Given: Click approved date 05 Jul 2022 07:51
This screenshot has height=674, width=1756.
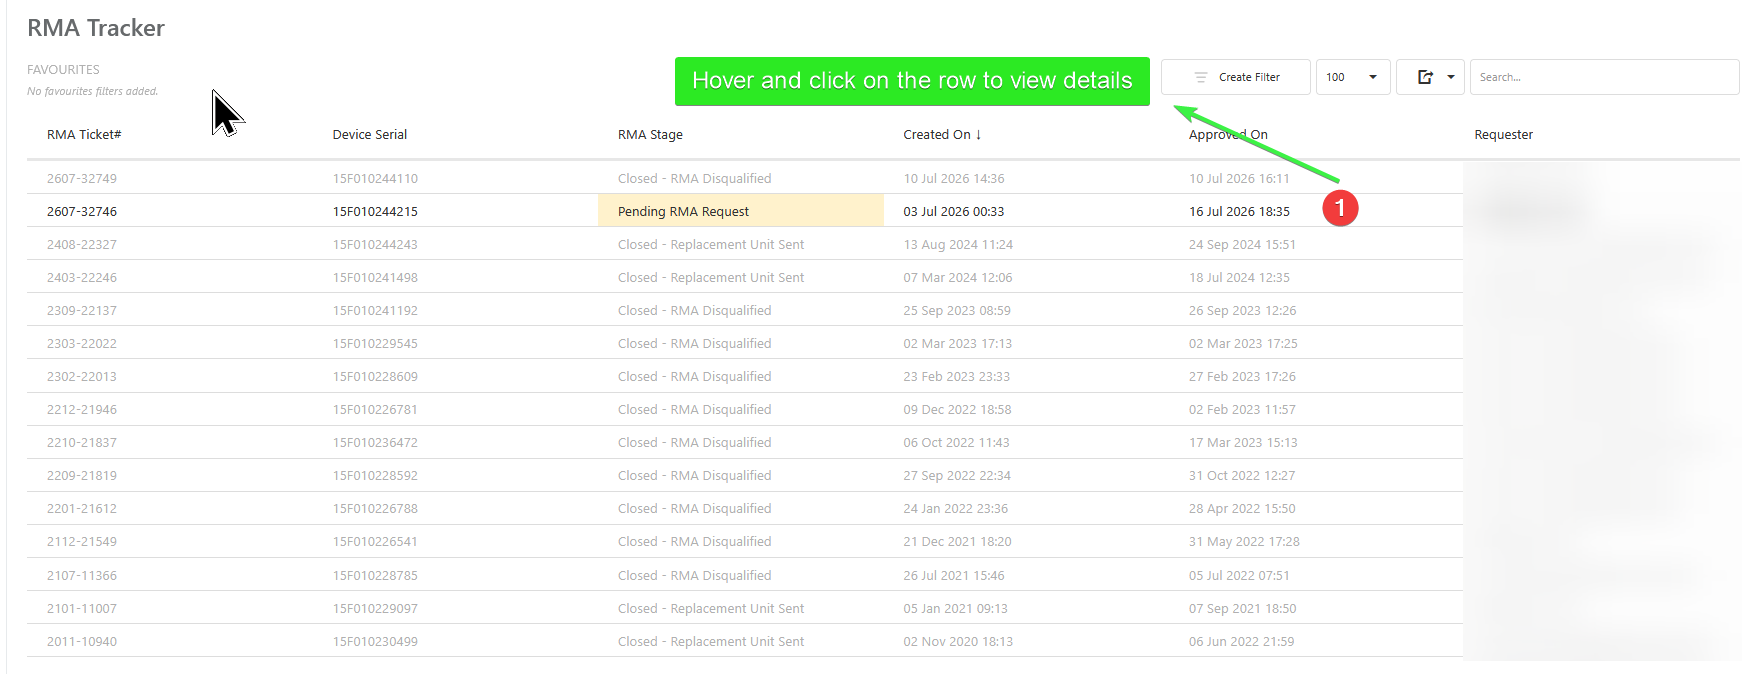Looking at the screenshot, I should pyautogui.click(x=1239, y=575).
